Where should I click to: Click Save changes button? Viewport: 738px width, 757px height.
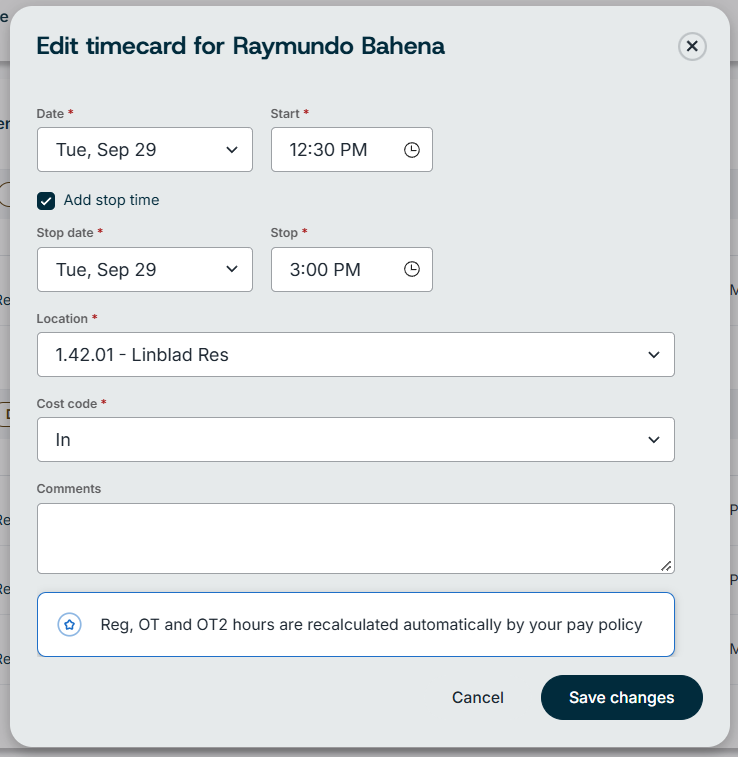click(x=622, y=698)
